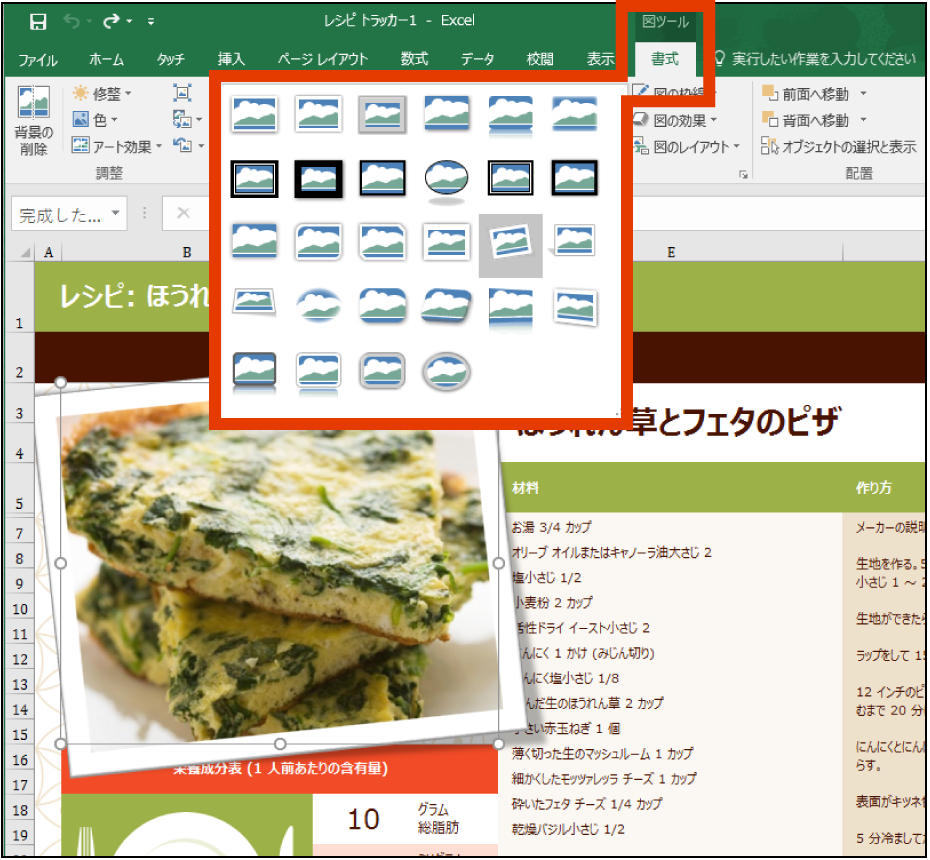The height and width of the screenshot is (860, 930).
Task: Open the アート効果 dropdown
Action: [x=117, y=146]
